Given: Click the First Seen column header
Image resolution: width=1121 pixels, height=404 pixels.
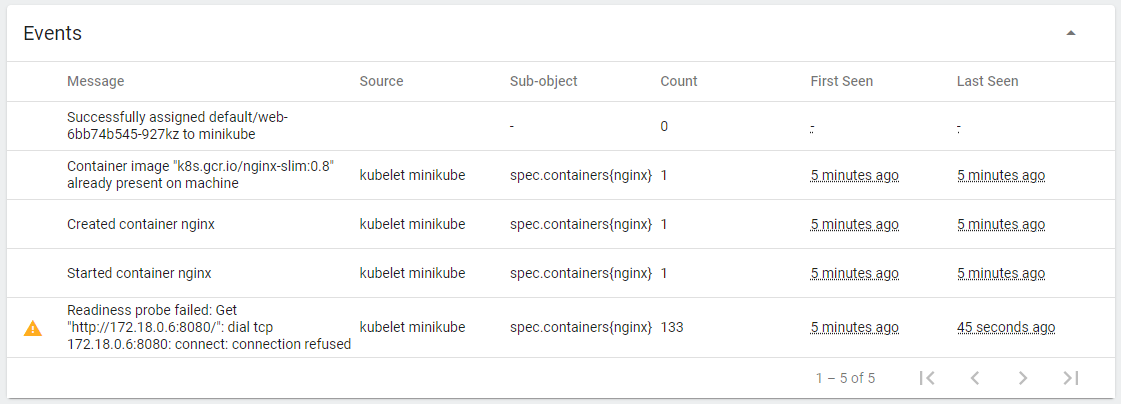Looking at the screenshot, I should (841, 82).
